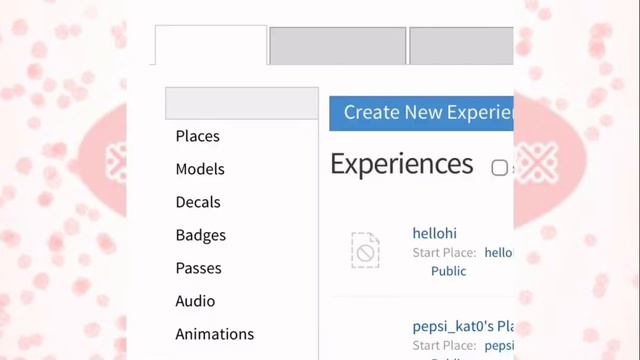
Task: Go to Audio in the sidebar
Action: pos(195,301)
